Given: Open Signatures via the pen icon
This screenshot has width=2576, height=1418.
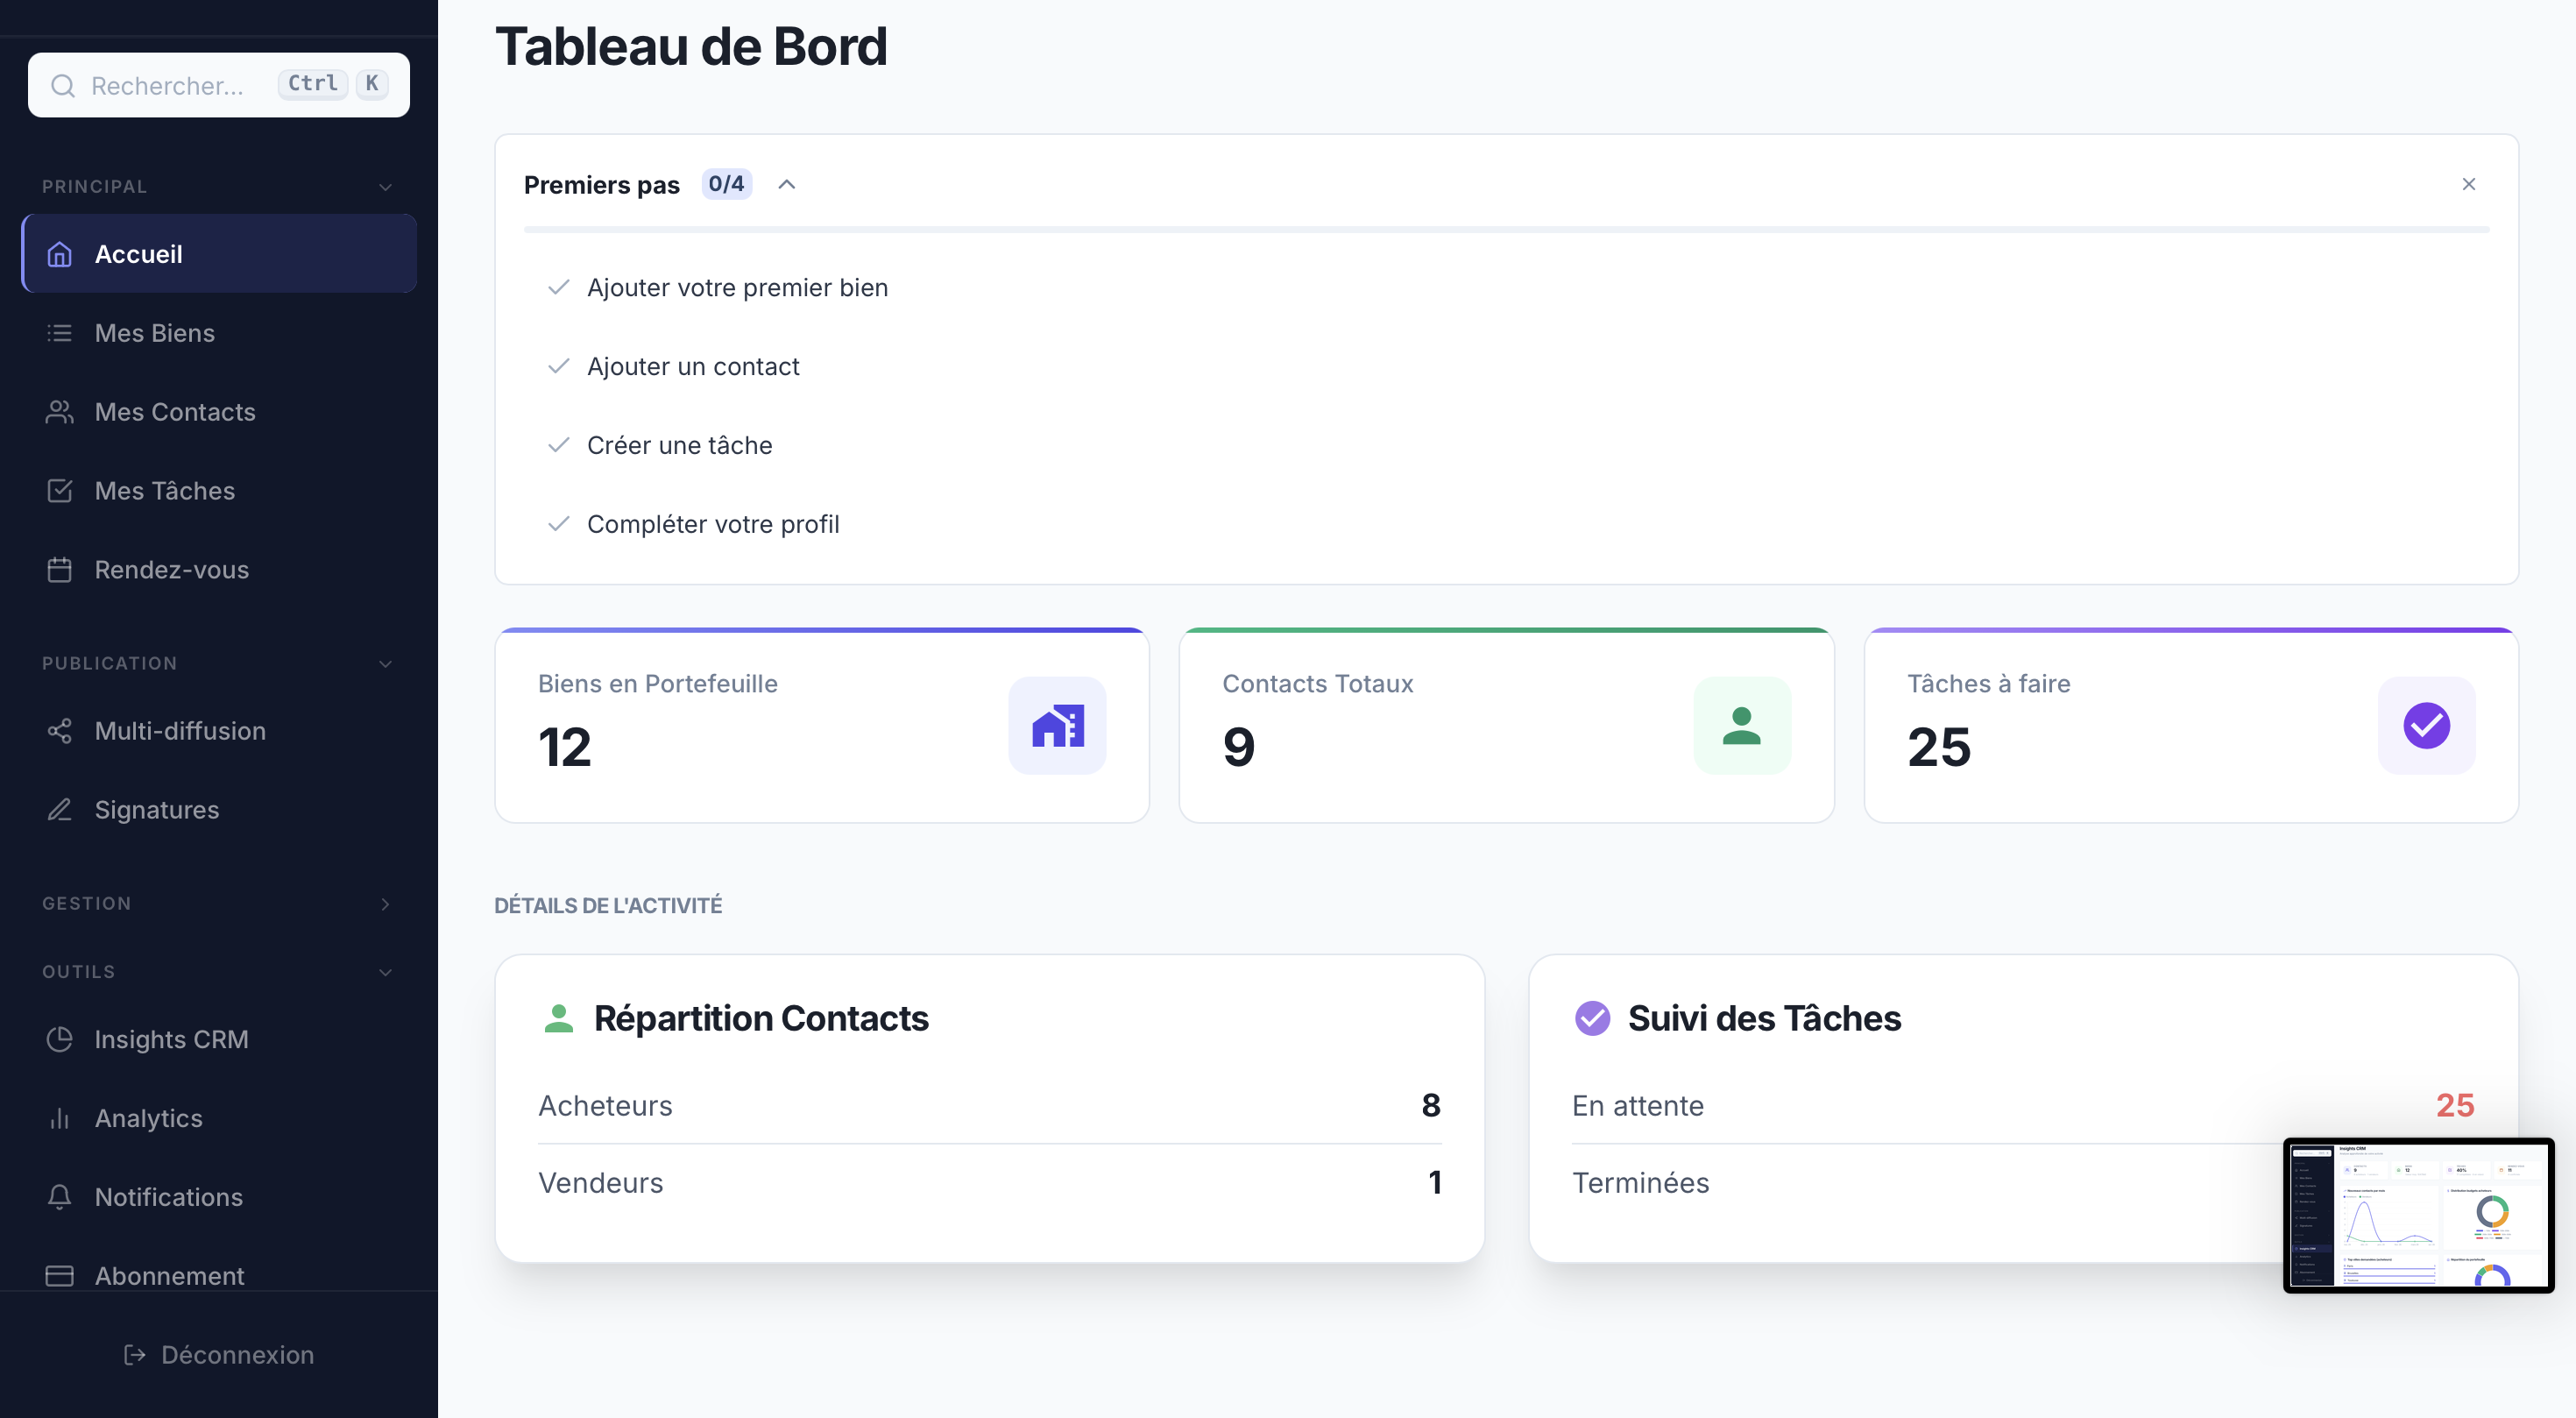Looking at the screenshot, I should [x=59, y=810].
